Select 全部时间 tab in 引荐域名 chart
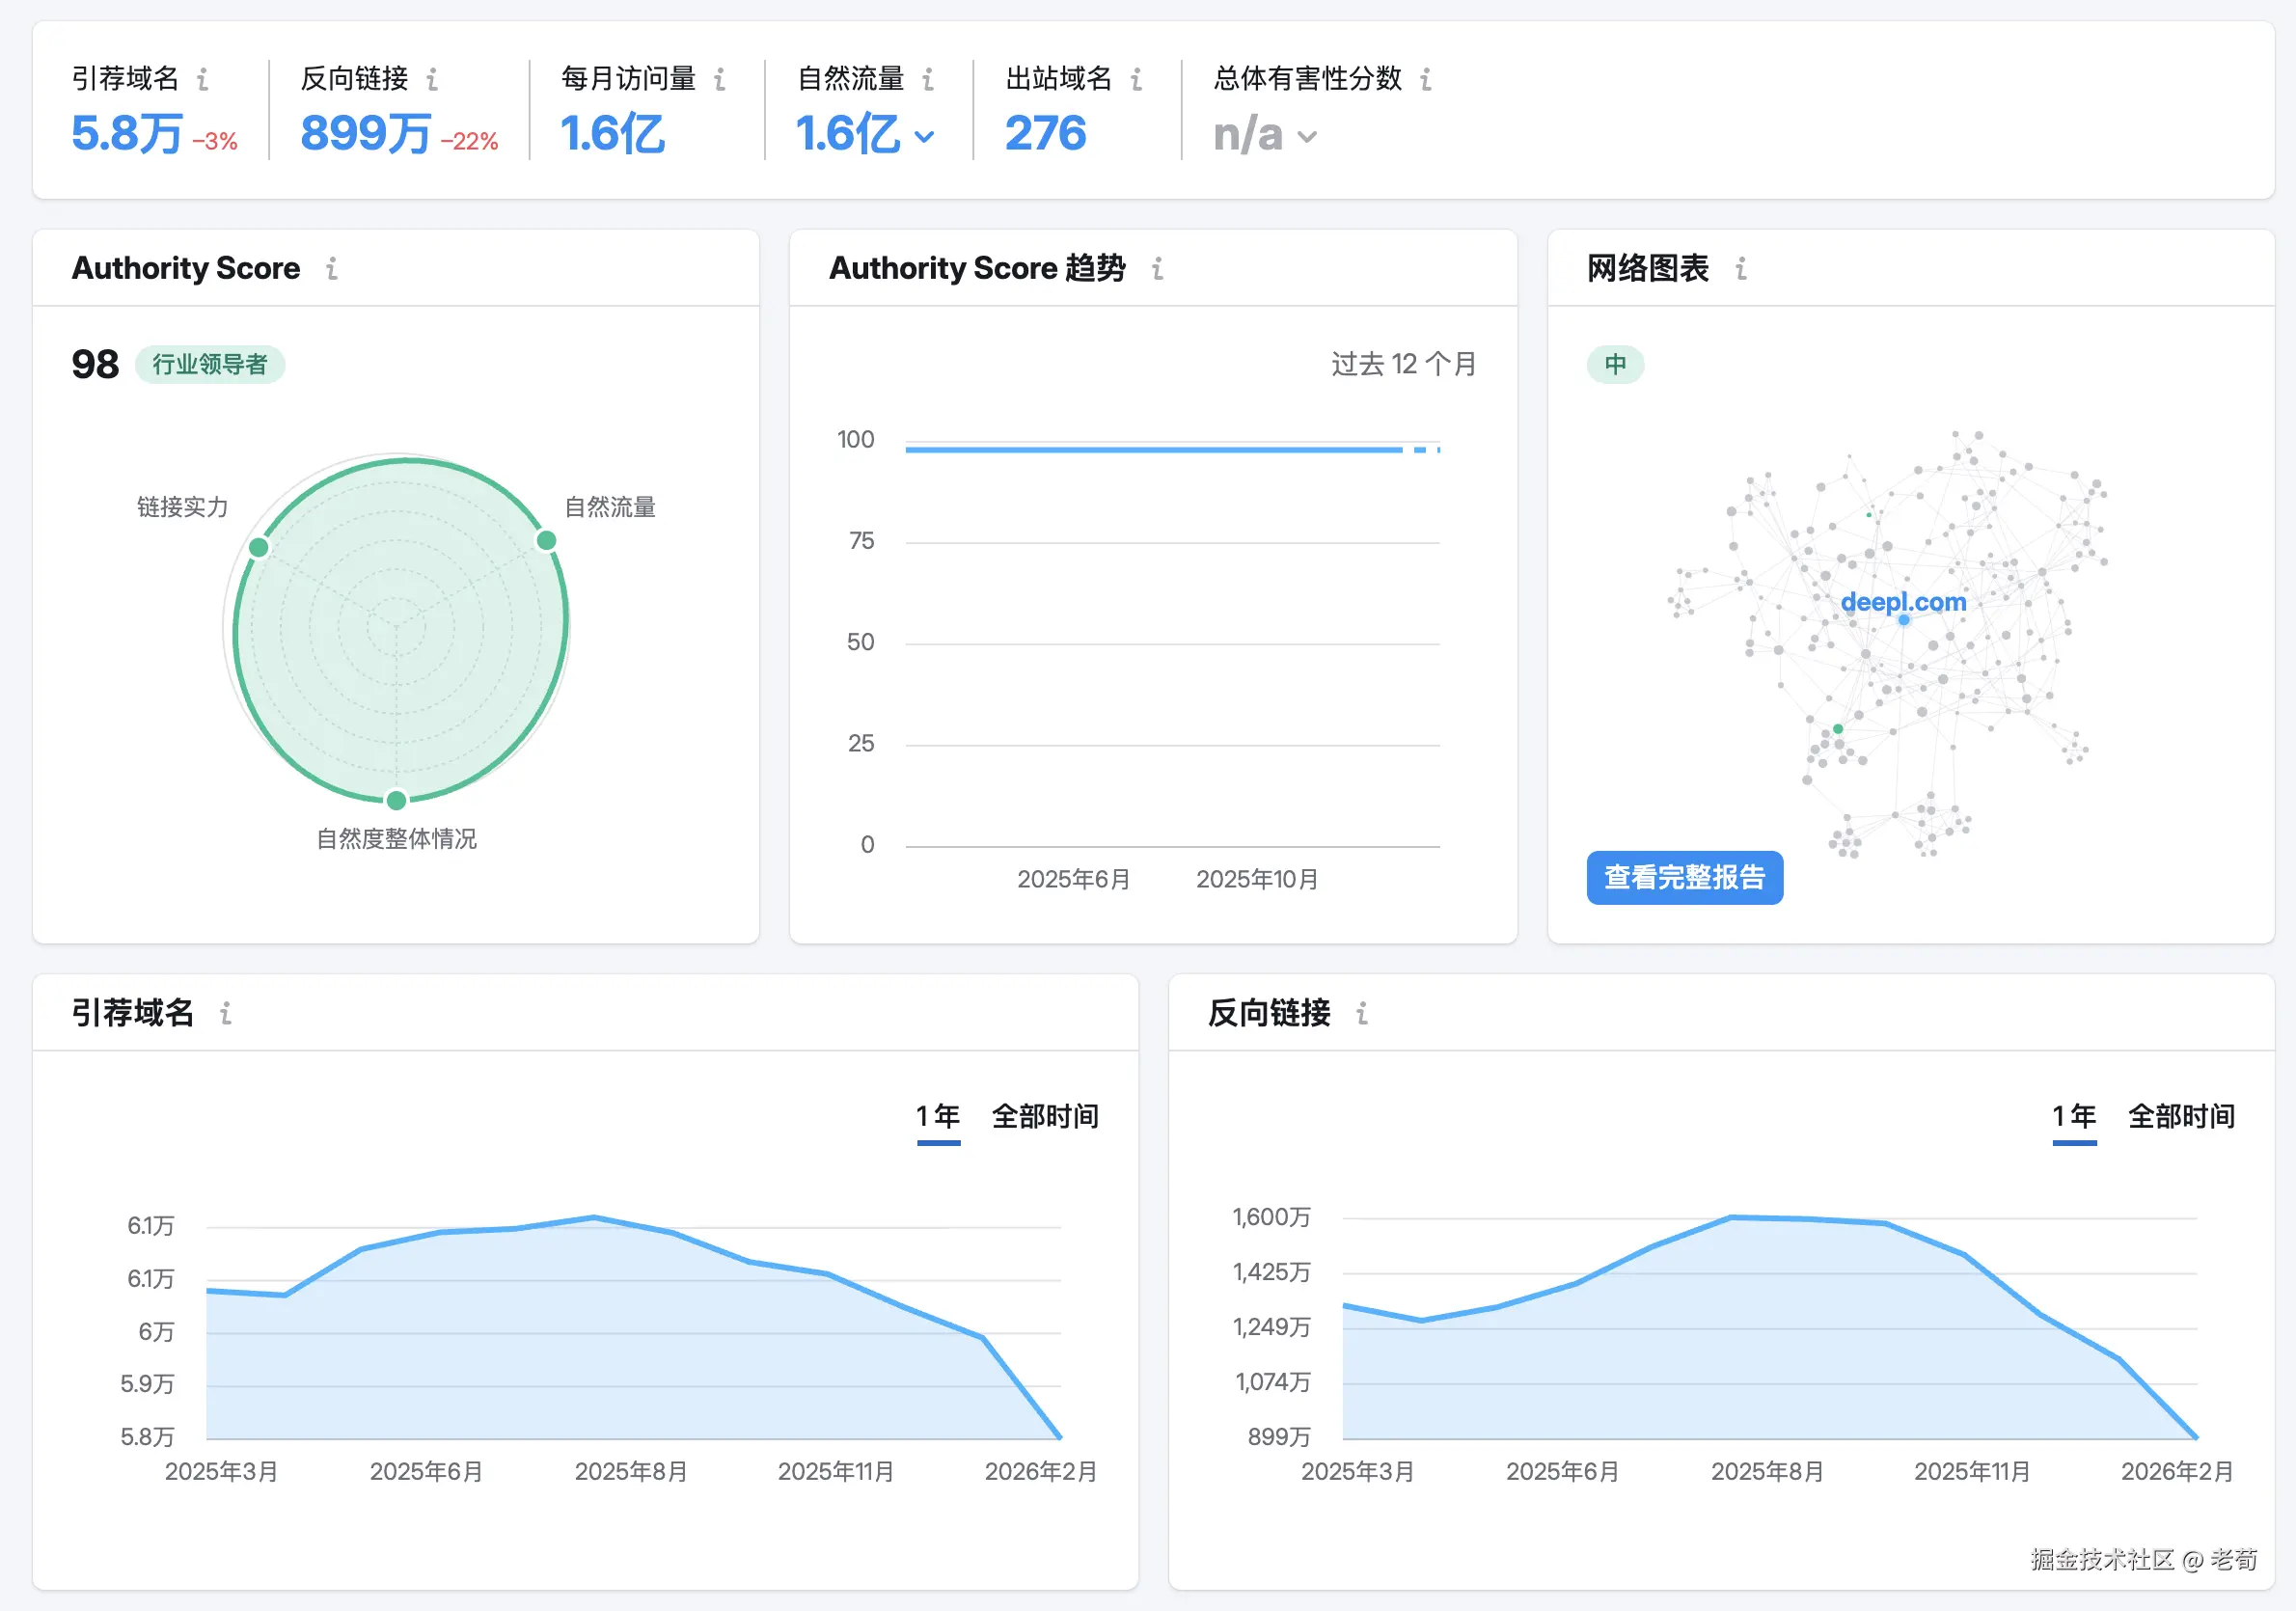The width and height of the screenshot is (2296, 1611). click(1044, 1116)
